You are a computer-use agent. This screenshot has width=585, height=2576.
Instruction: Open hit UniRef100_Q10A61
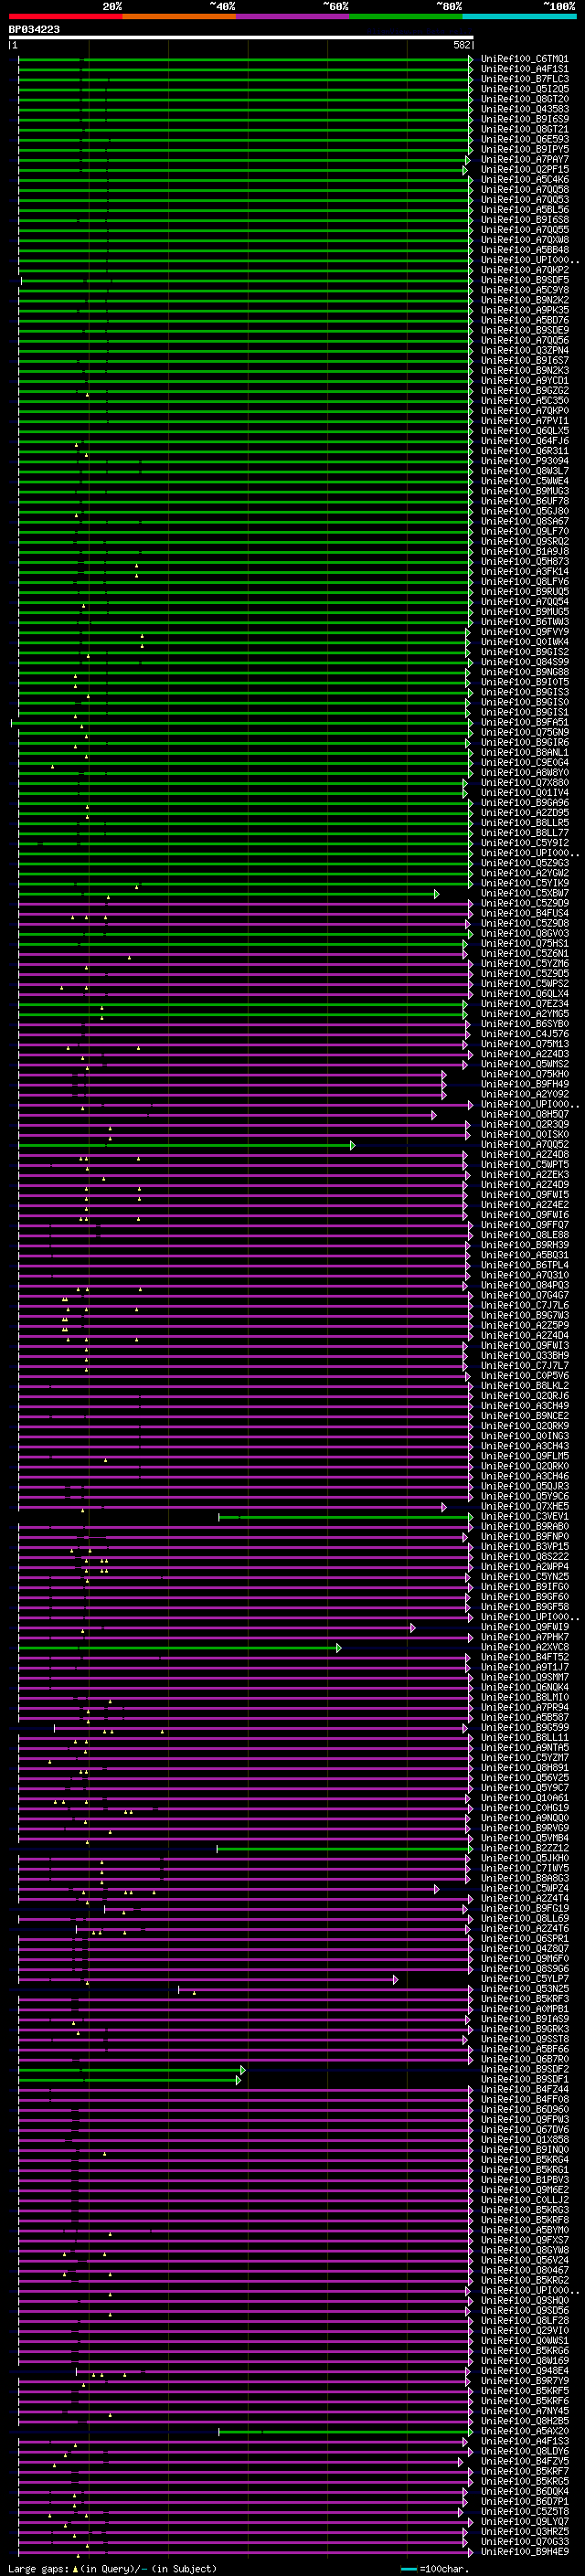tap(524, 1798)
